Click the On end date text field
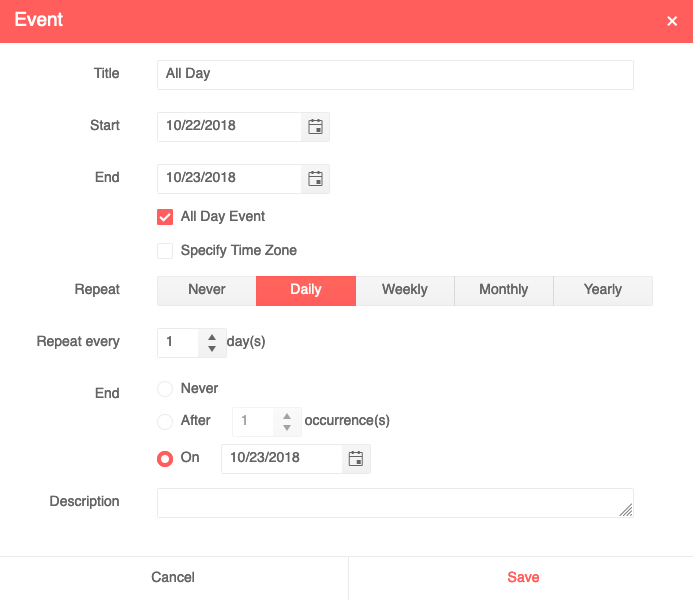693x600 pixels. [x=282, y=459]
